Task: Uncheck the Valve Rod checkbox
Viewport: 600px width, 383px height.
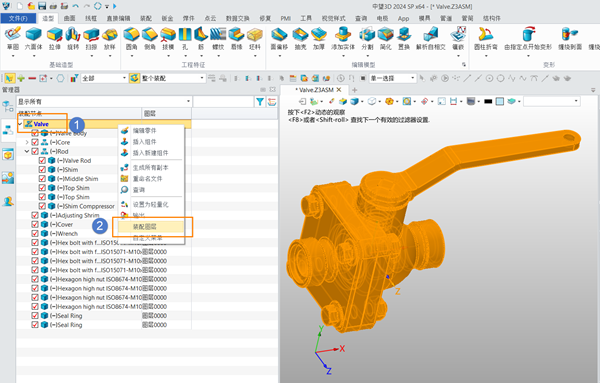Action: (x=42, y=160)
